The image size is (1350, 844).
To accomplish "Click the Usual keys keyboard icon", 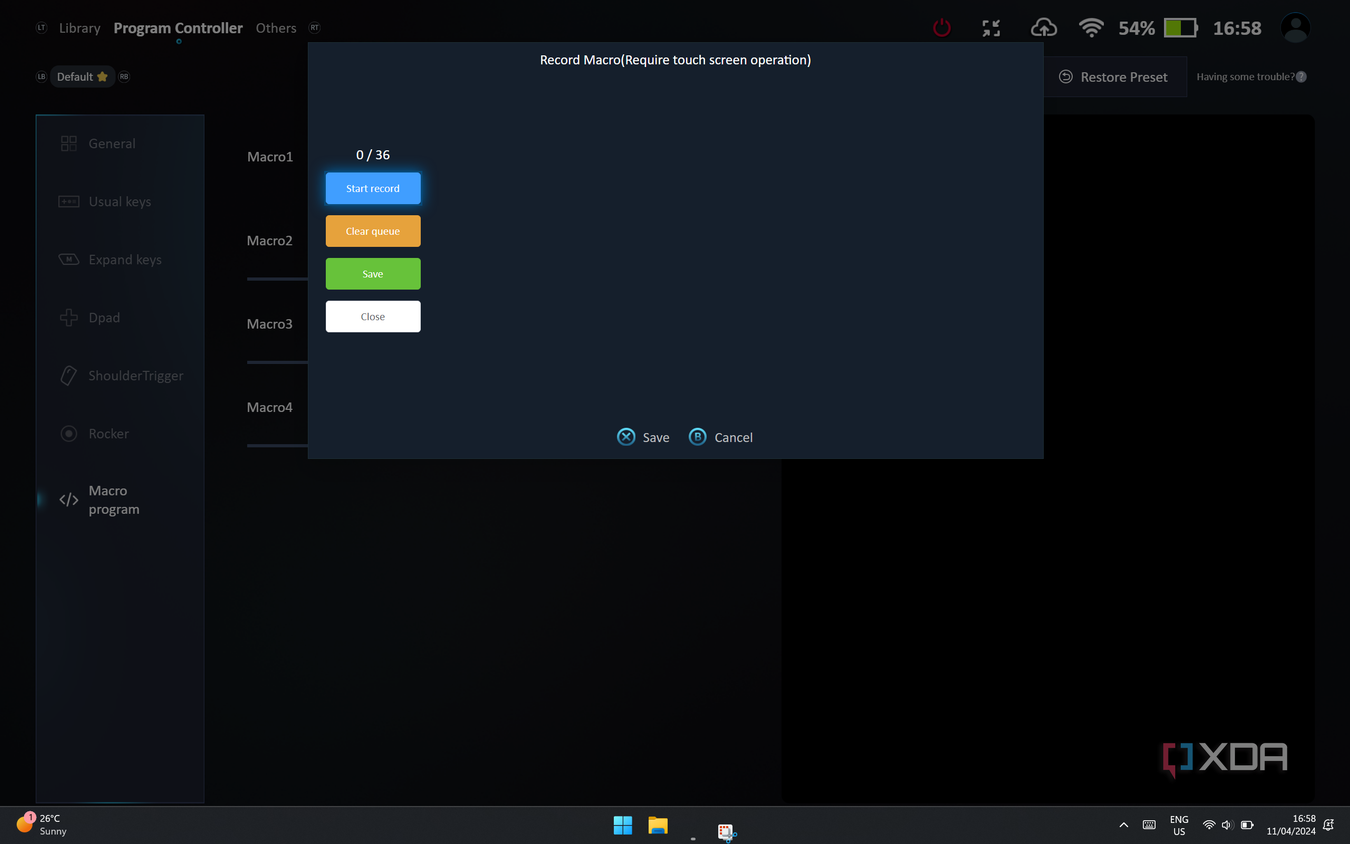I will point(69,202).
